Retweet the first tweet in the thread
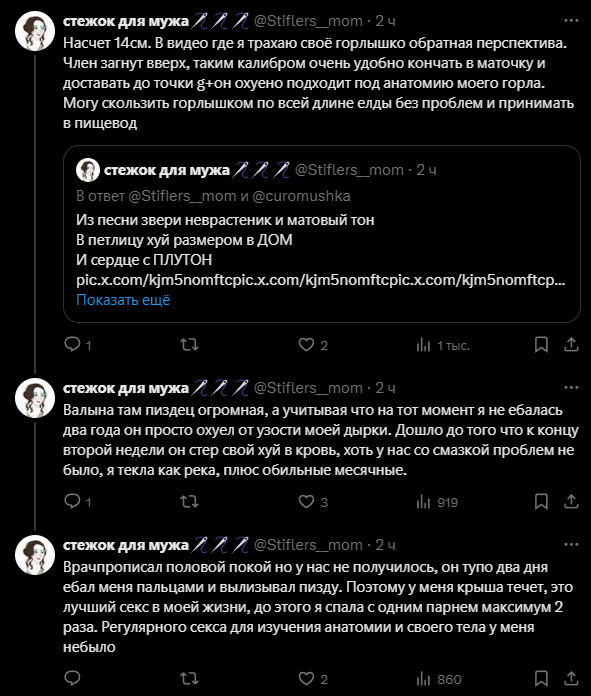The height and width of the screenshot is (696, 591). click(189, 344)
